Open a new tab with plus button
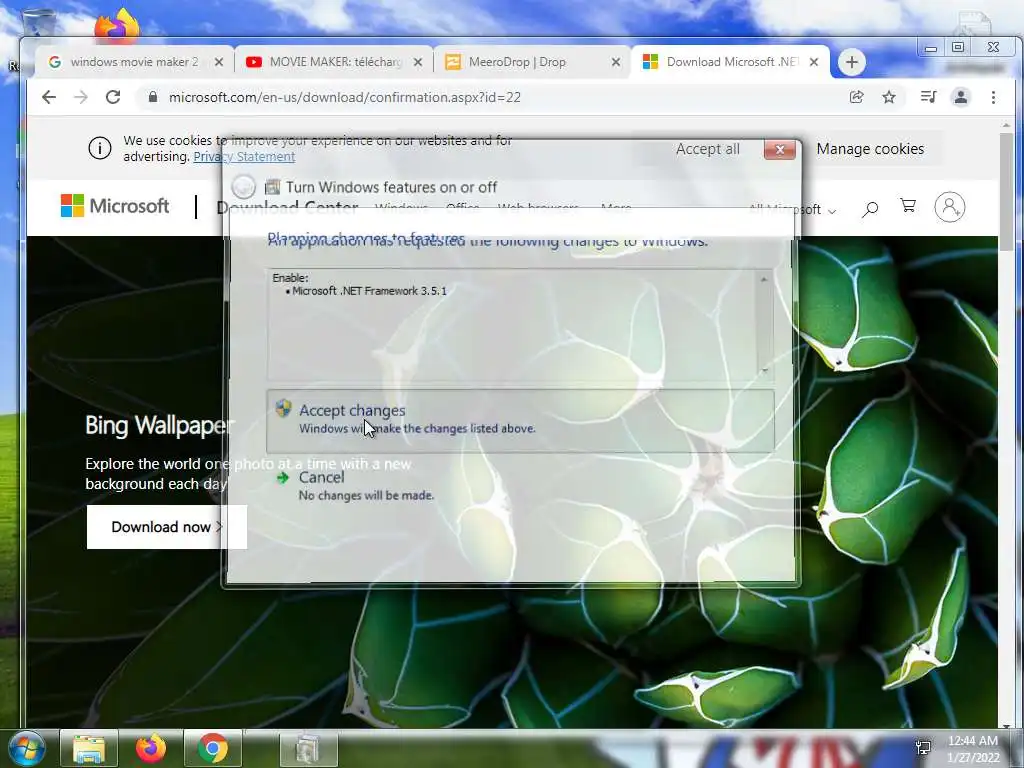 (851, 62)
